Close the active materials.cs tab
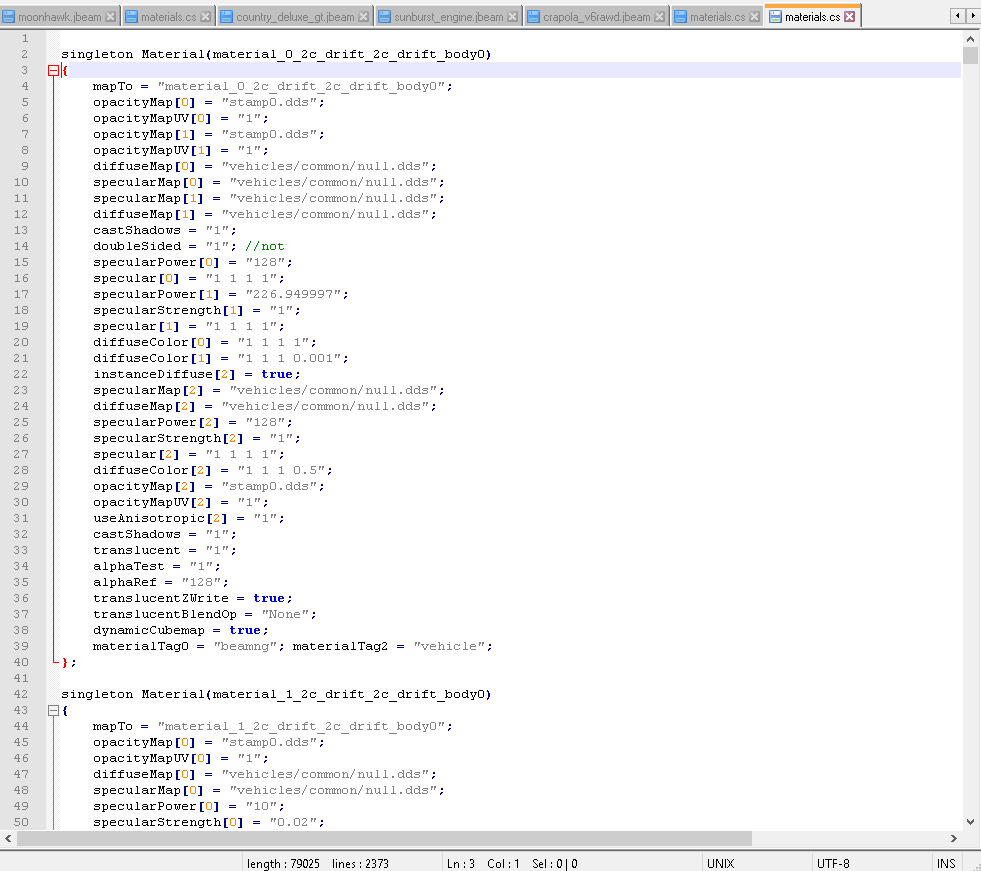 click(x=850, y=17)
